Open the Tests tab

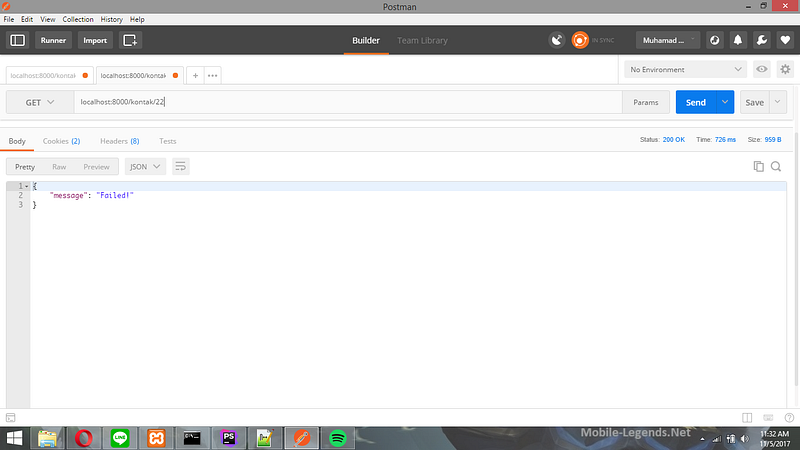coord(167,141)
